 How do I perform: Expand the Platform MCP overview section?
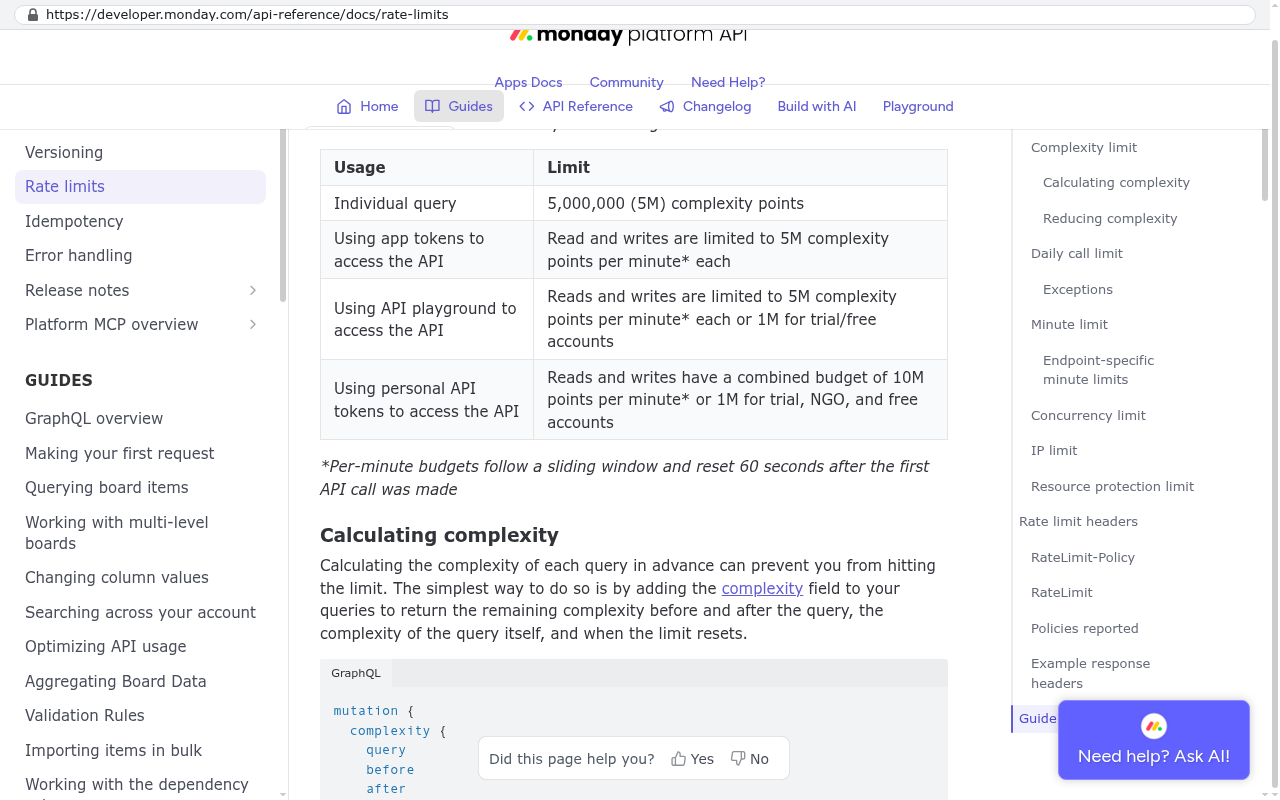click(253, 324)
